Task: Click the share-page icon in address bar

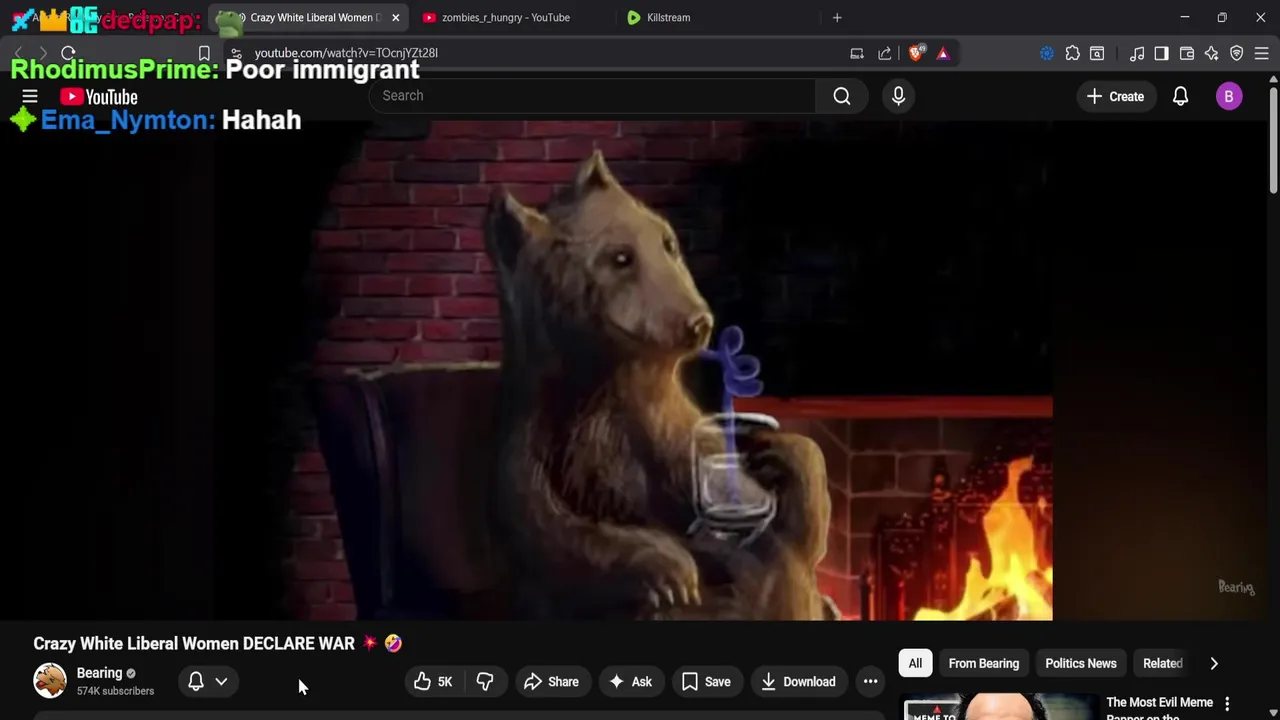Action: click(x=884, y=53)
